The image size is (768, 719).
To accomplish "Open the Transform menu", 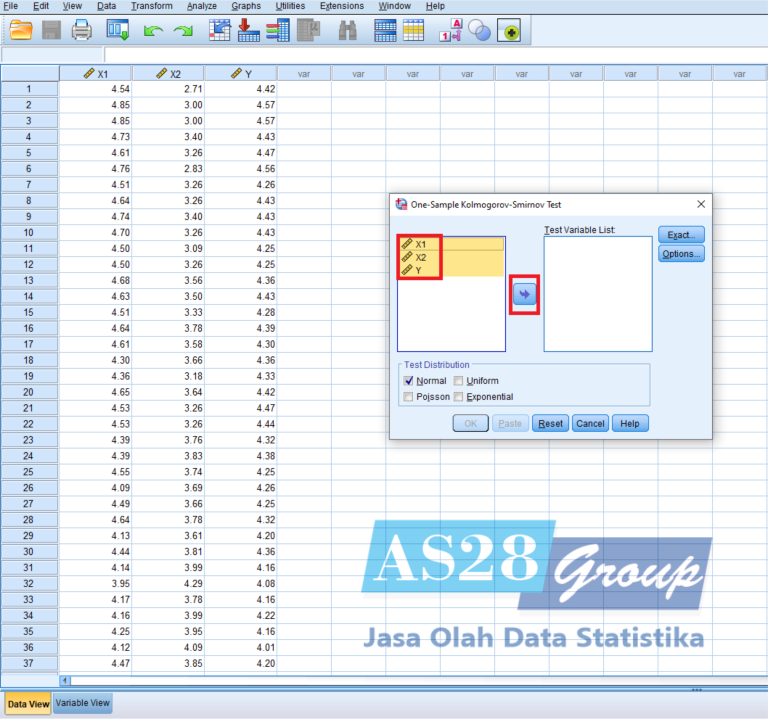I will tap(151, 6).
